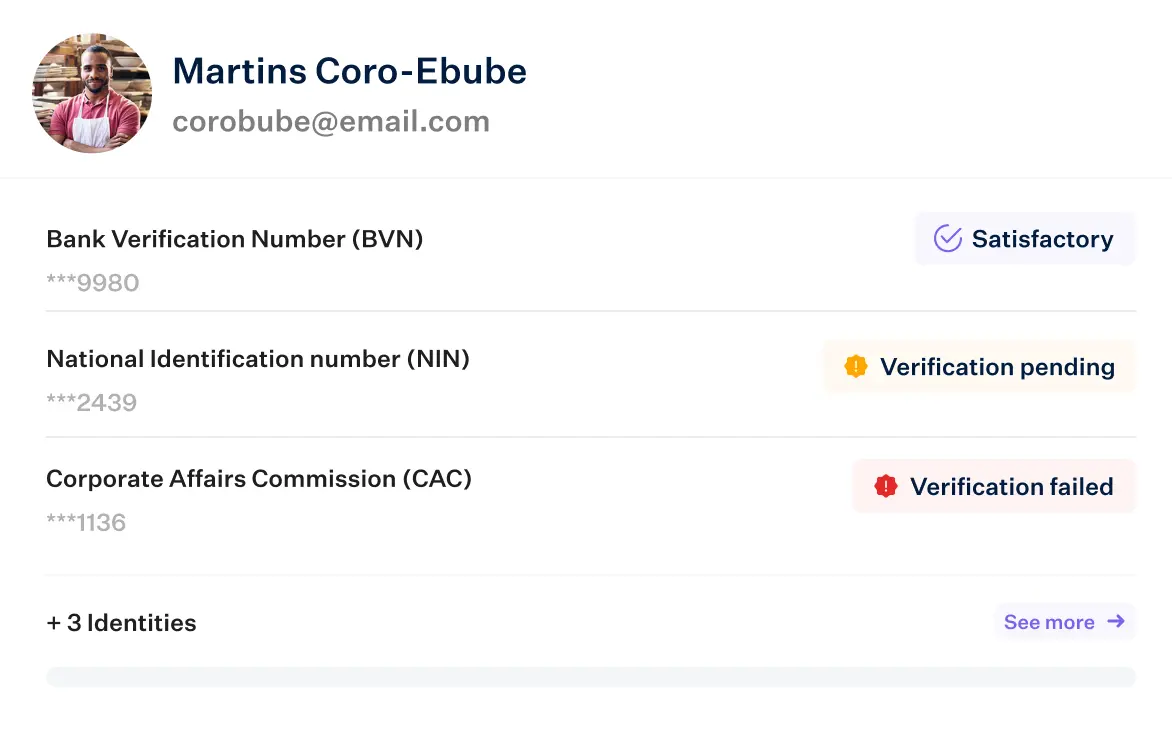Open the Martins Coro-Ebube profile photo

pyautogui.click(x=92, y=93)
